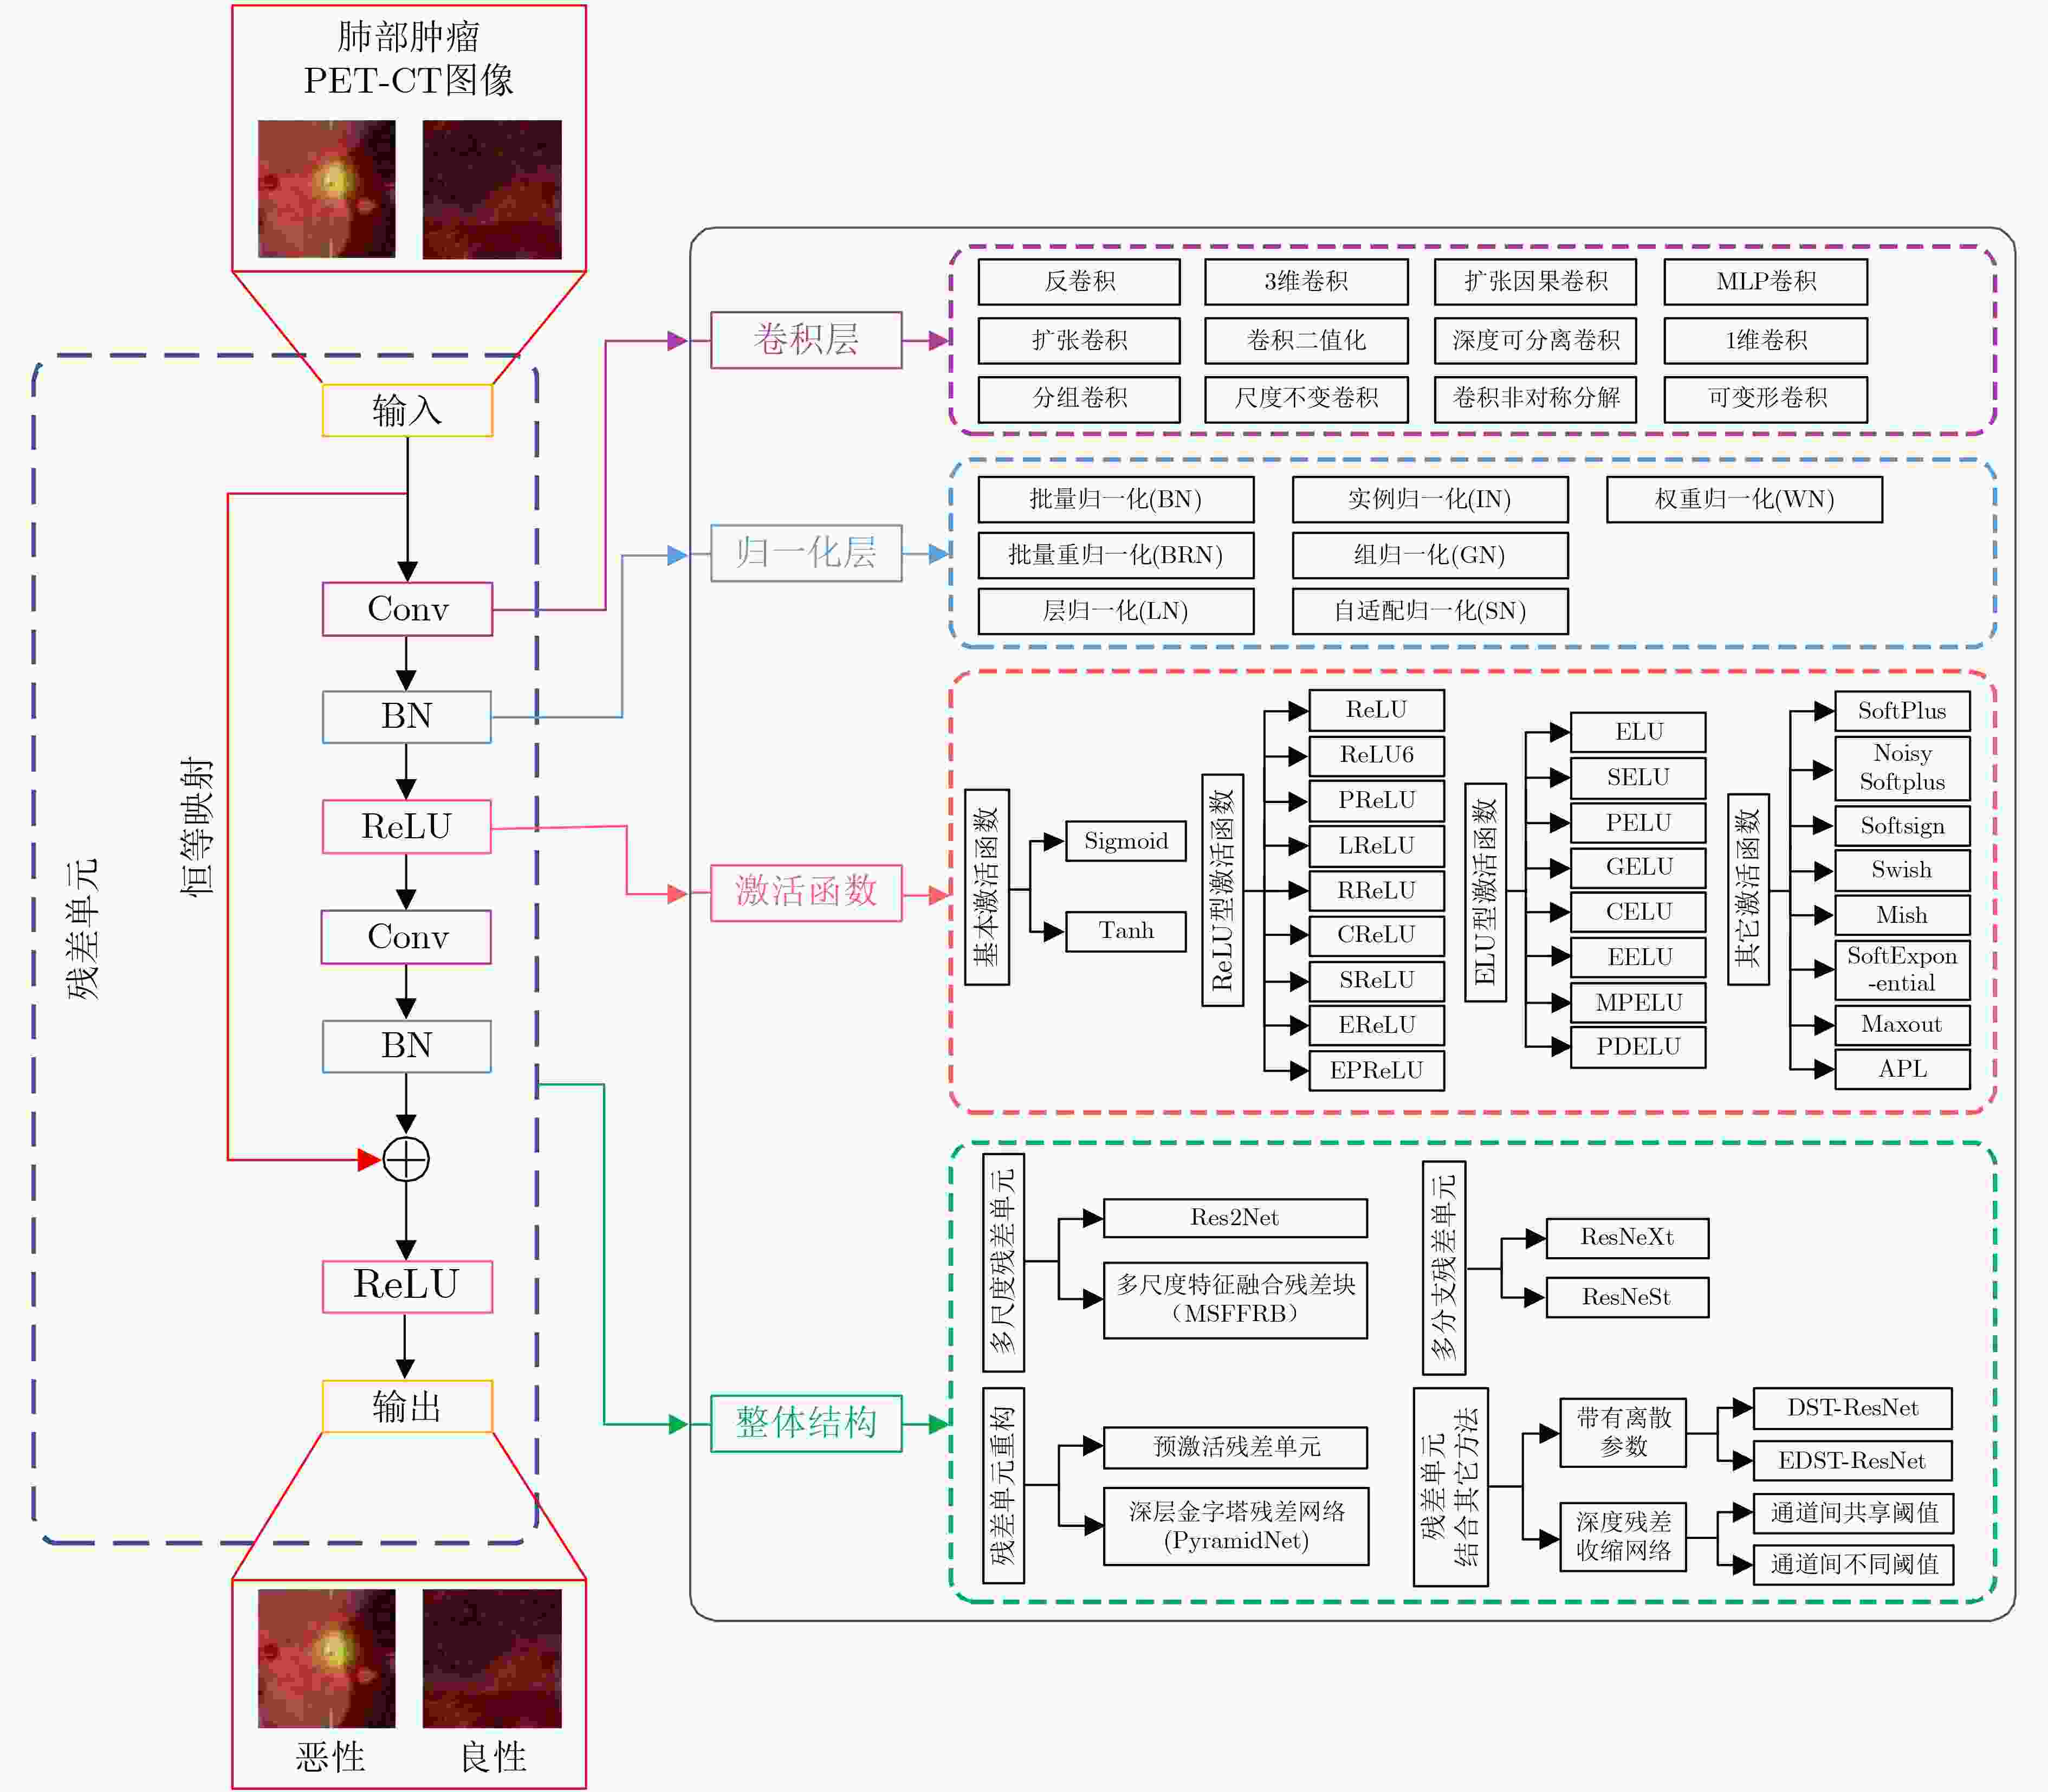Click the Swish box
Screen dimensions: 2048x1792
click(x=1902, y=870)
